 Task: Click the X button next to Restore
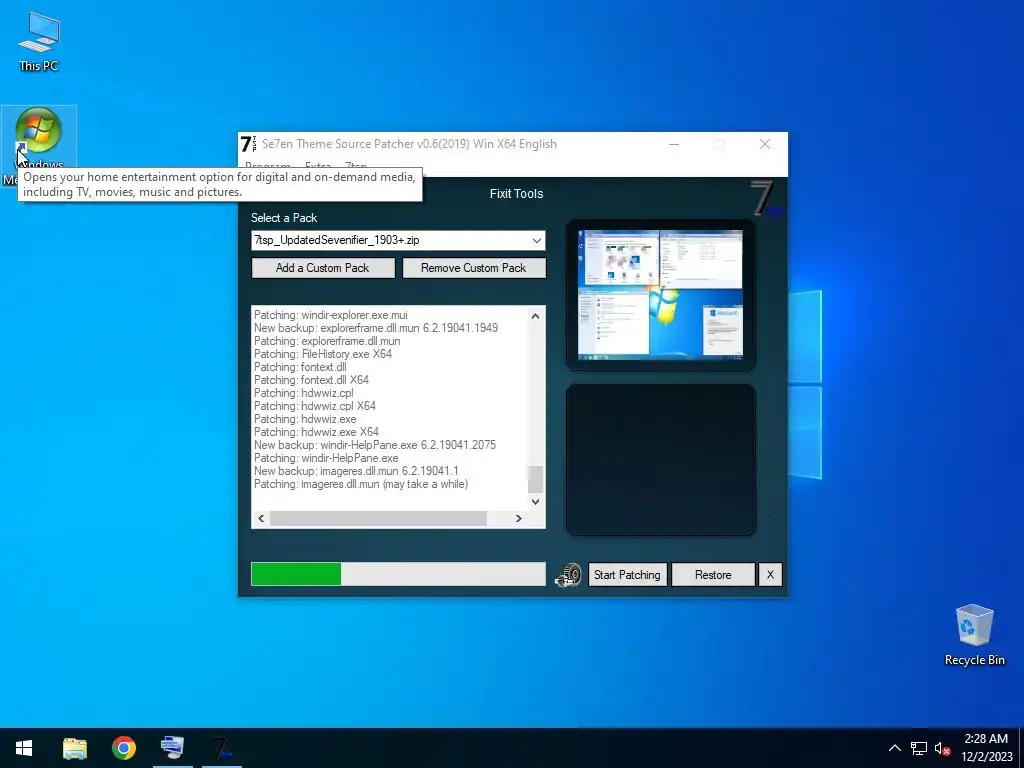tap(770, 575)
